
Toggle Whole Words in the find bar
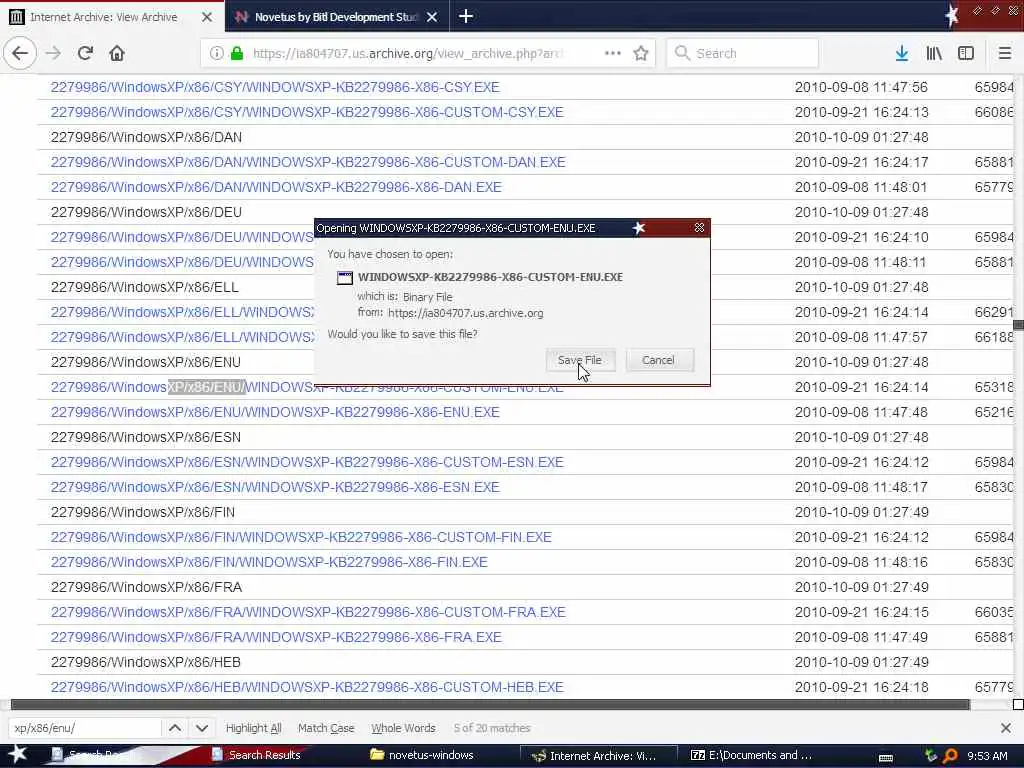403,728
